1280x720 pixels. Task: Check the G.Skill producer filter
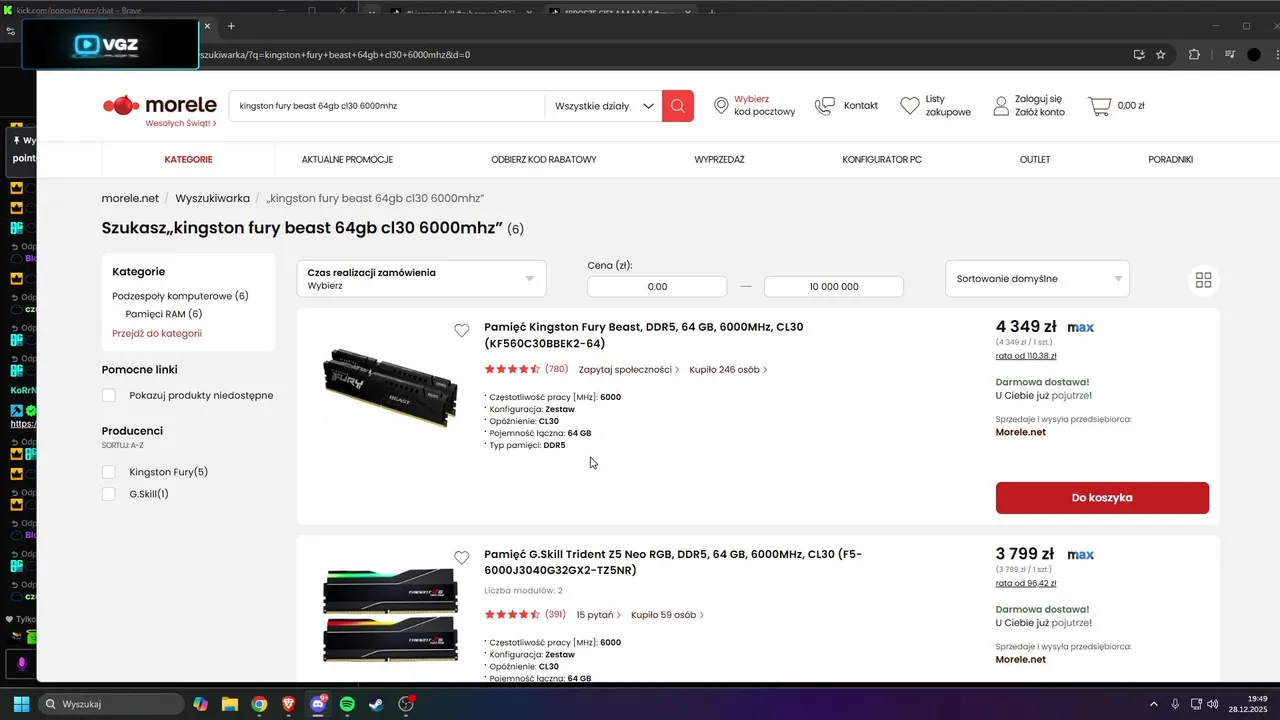tap(109, 494)
